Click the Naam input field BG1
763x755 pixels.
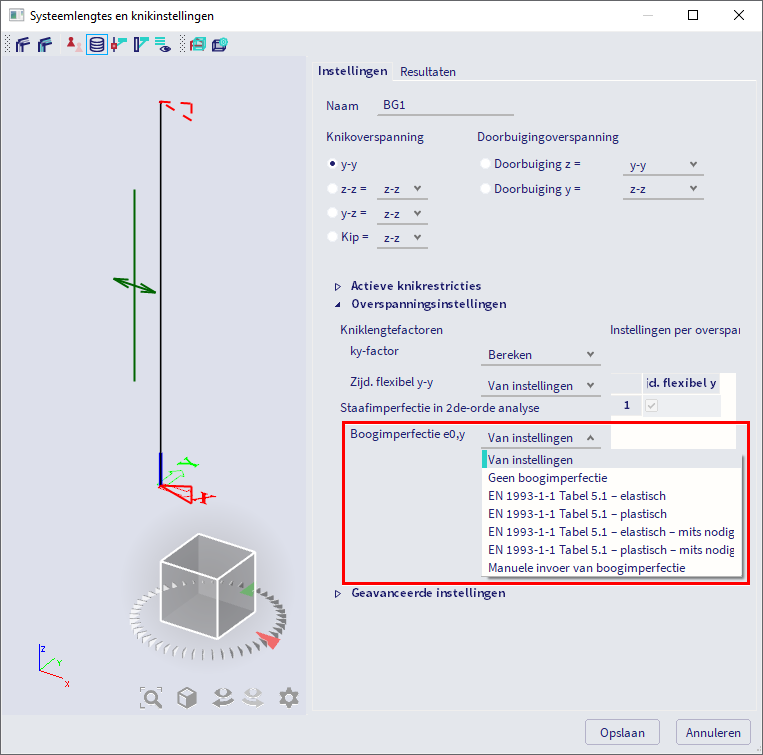(445, 106)
